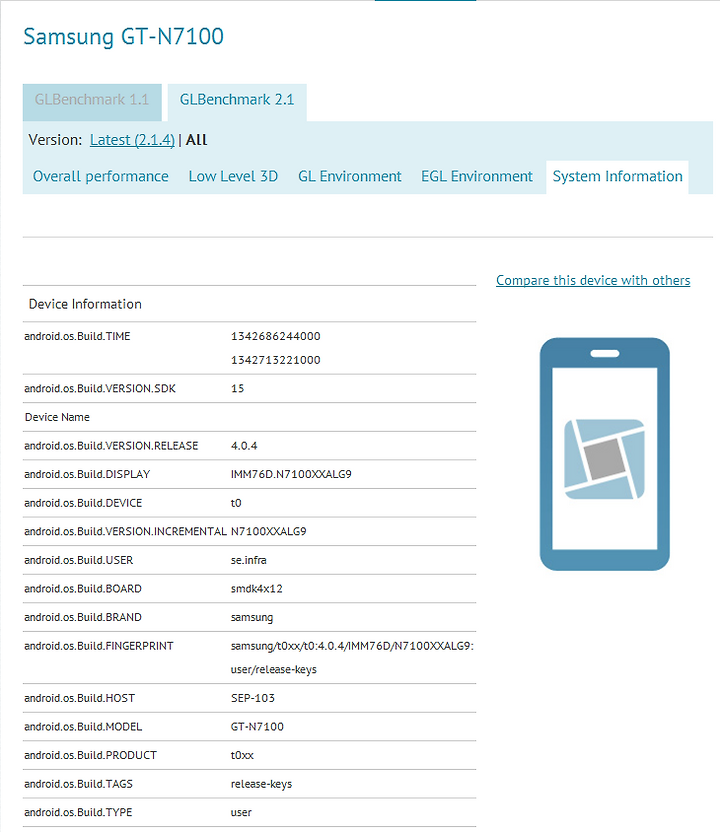
Task: Select the value 1342686244000
Action: click(276, 336)
